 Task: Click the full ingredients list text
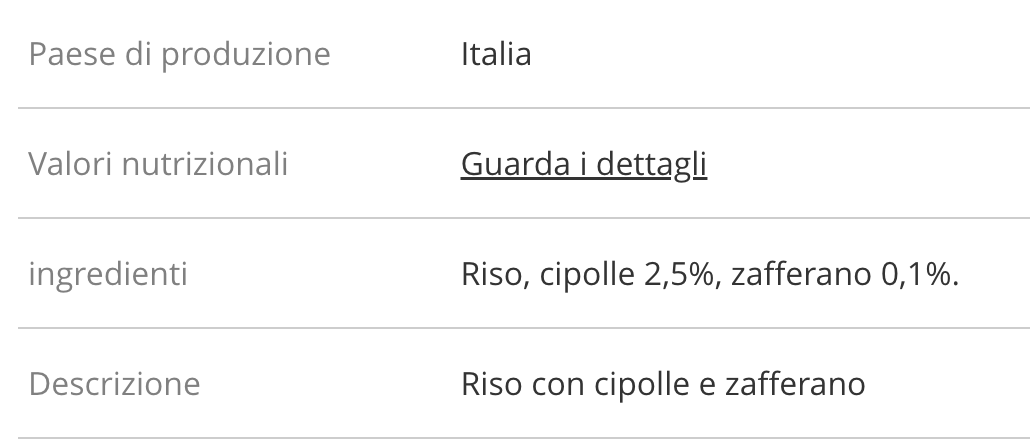709,274
